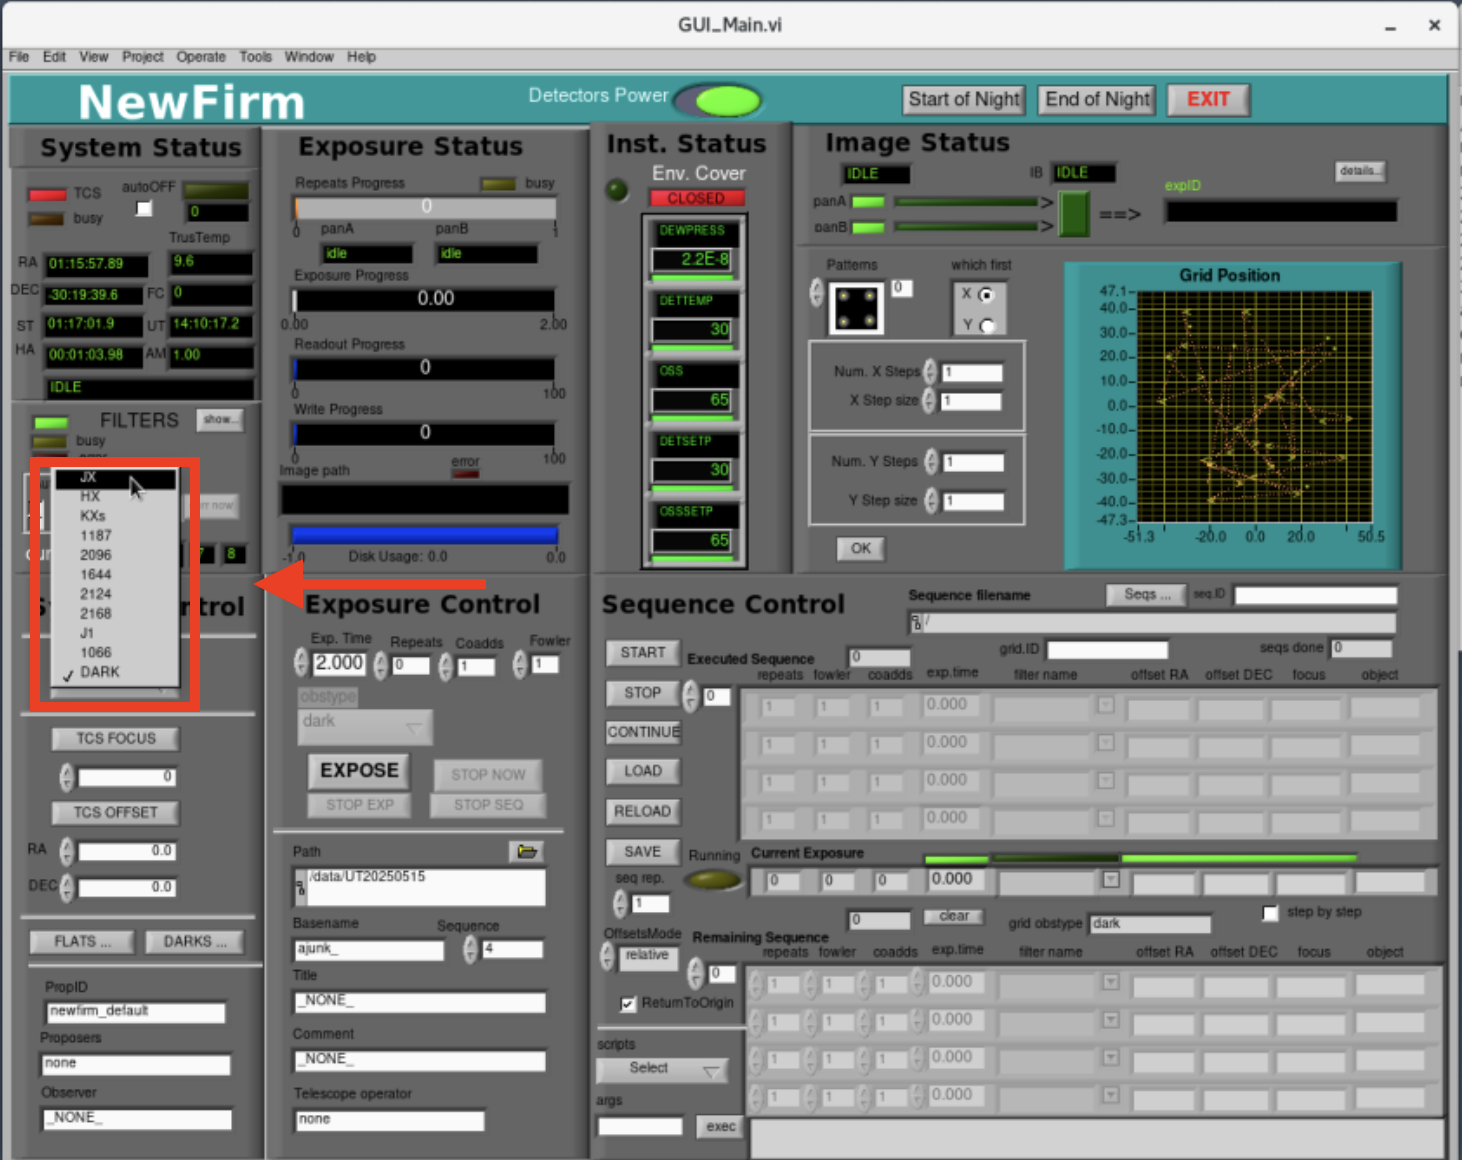Click the red error indicator near Image path
Image resolution: width=1462 pixels, height=1160 pixels.
465,473
